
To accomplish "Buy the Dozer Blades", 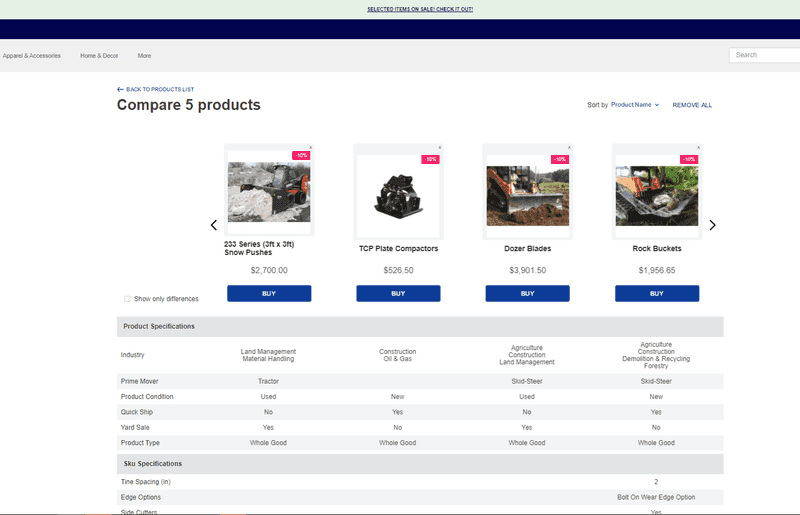I will (x=527, y=294).
